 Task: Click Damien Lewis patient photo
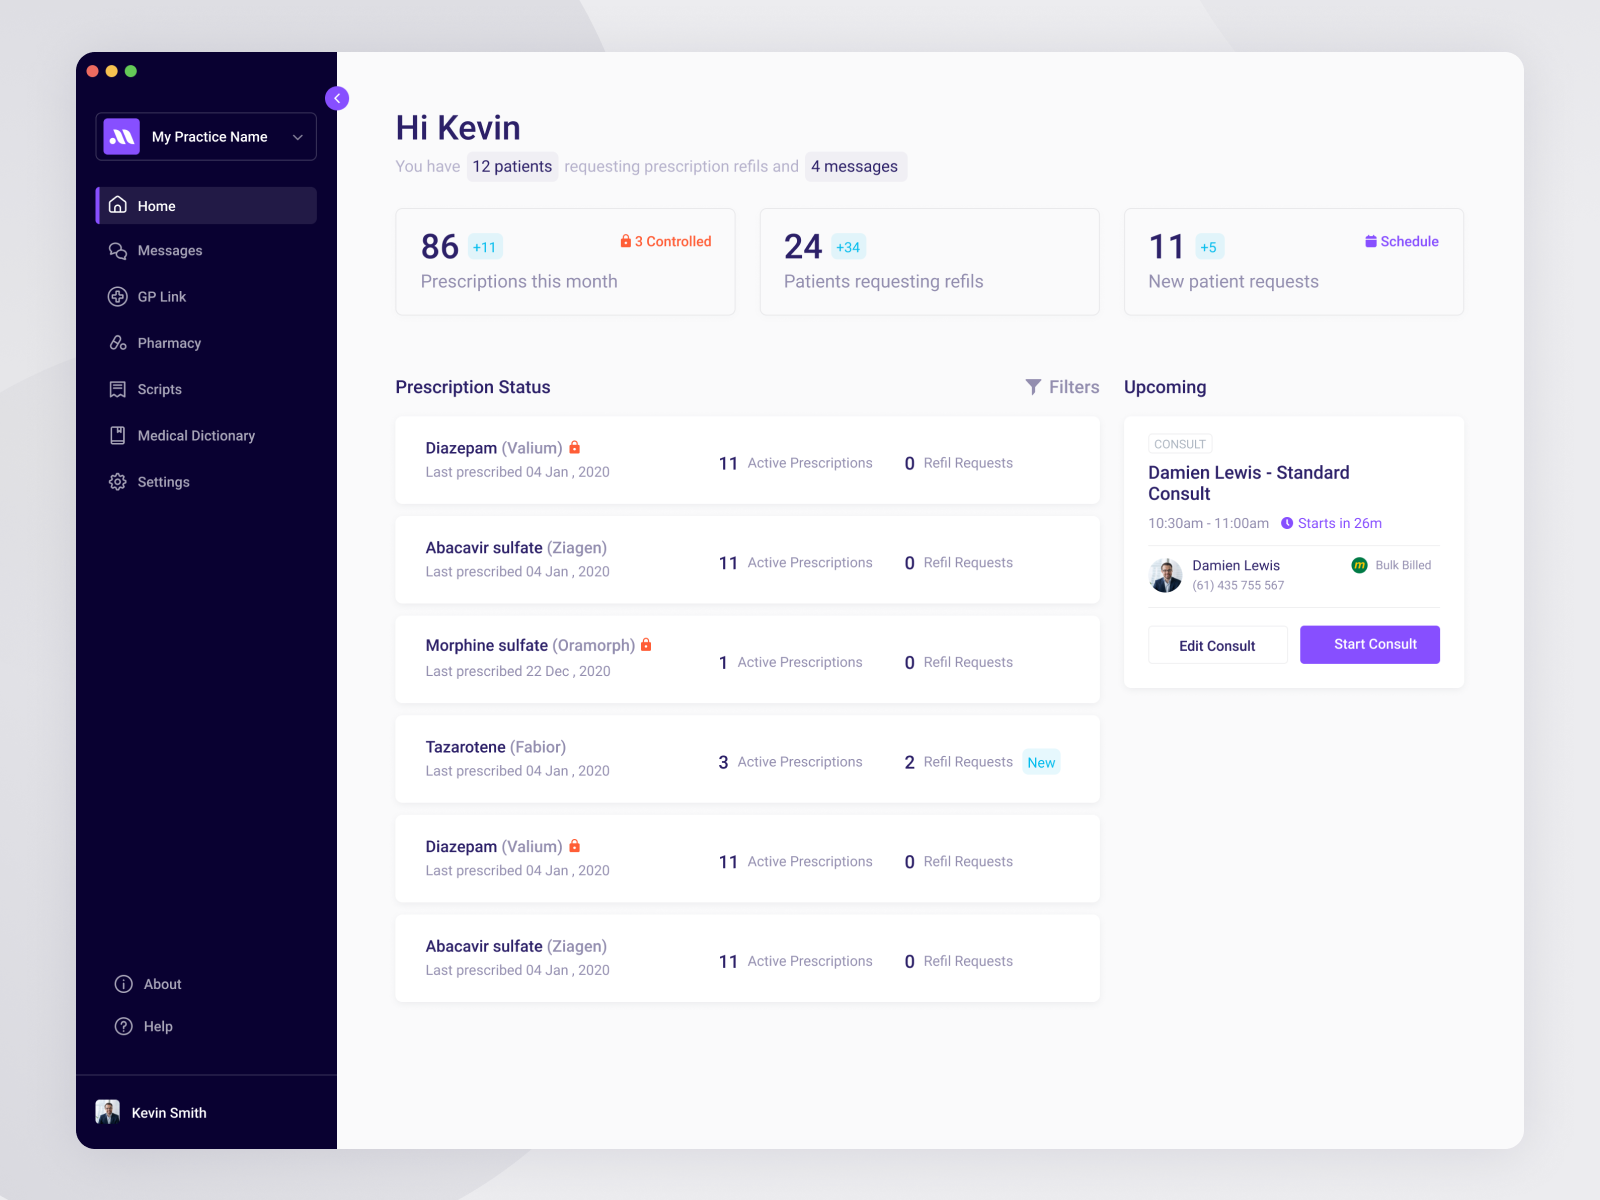tap(1166, 575)
